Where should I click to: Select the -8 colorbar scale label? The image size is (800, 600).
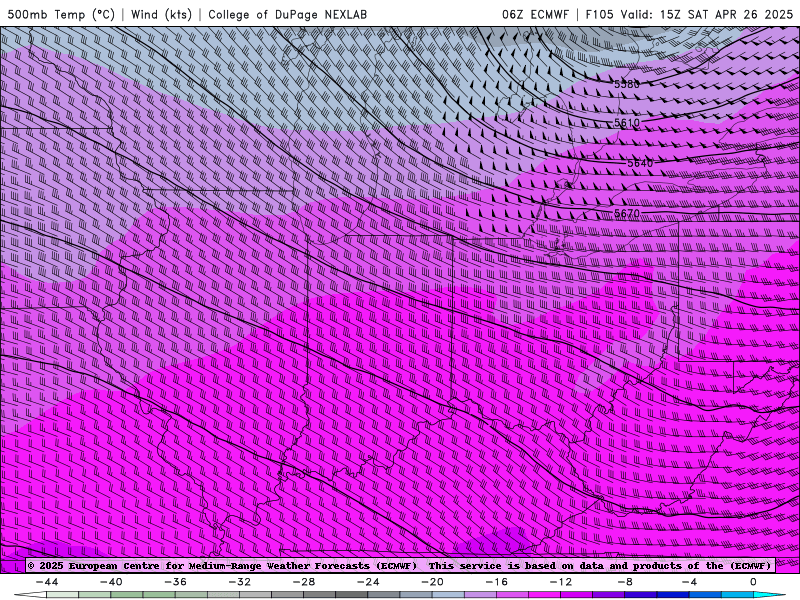point(626,582)
